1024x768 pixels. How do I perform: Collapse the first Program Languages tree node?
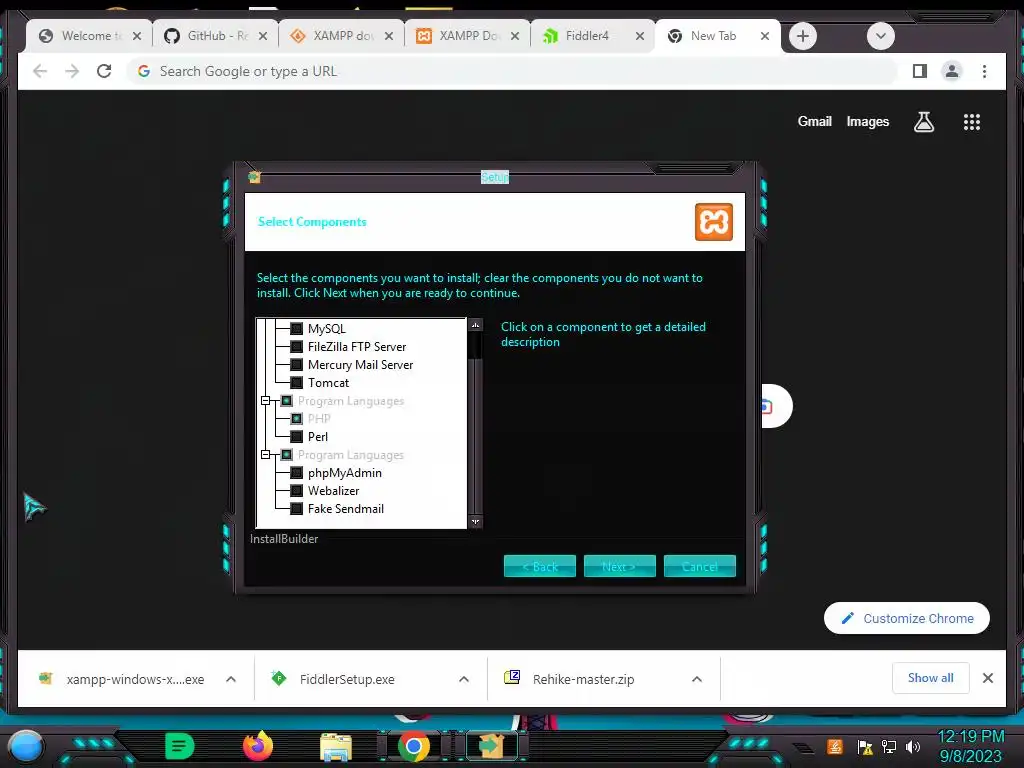pos(265,400)
